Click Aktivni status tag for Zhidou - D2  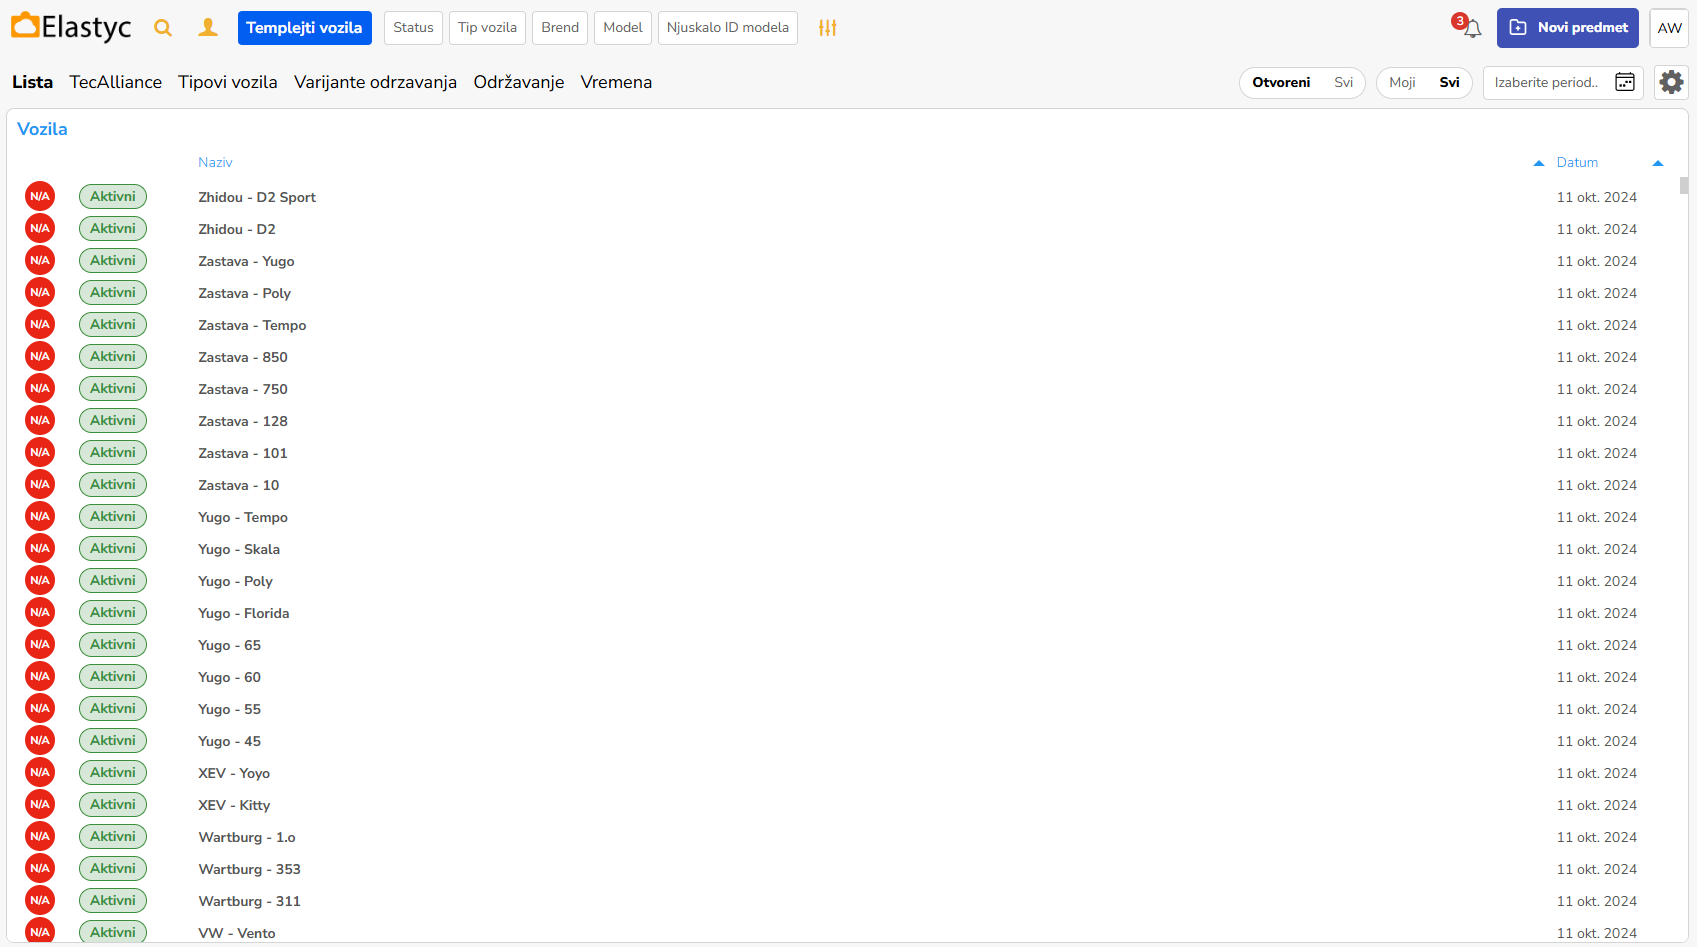pos(113,229)
